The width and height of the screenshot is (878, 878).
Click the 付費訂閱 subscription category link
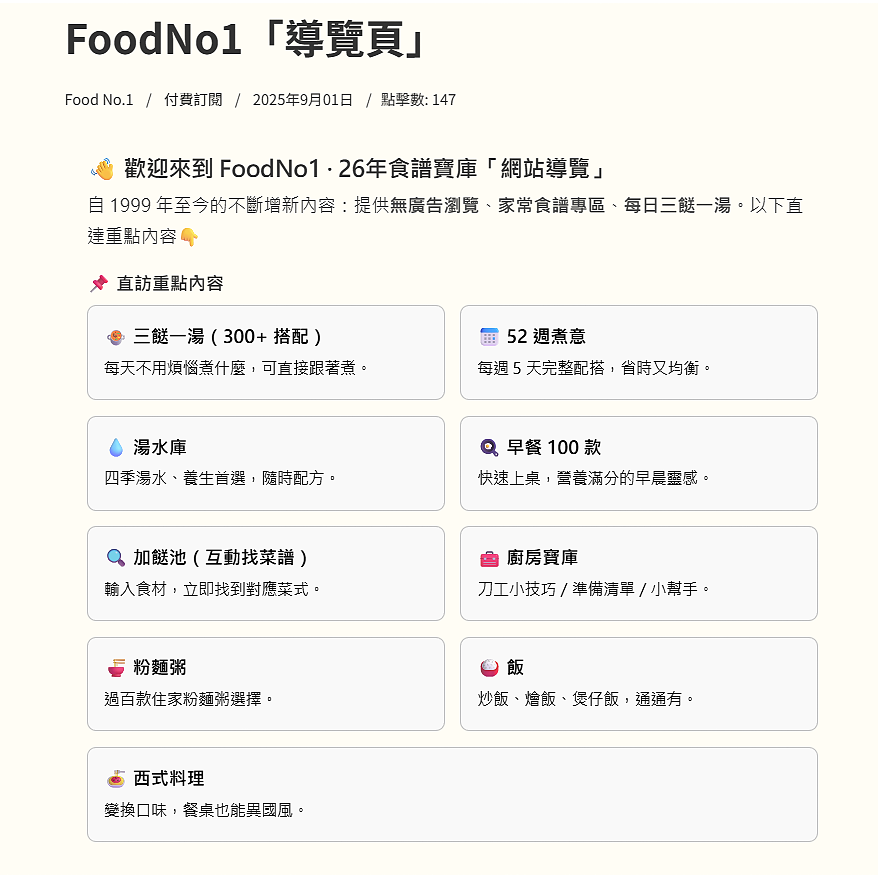[193, 100]
